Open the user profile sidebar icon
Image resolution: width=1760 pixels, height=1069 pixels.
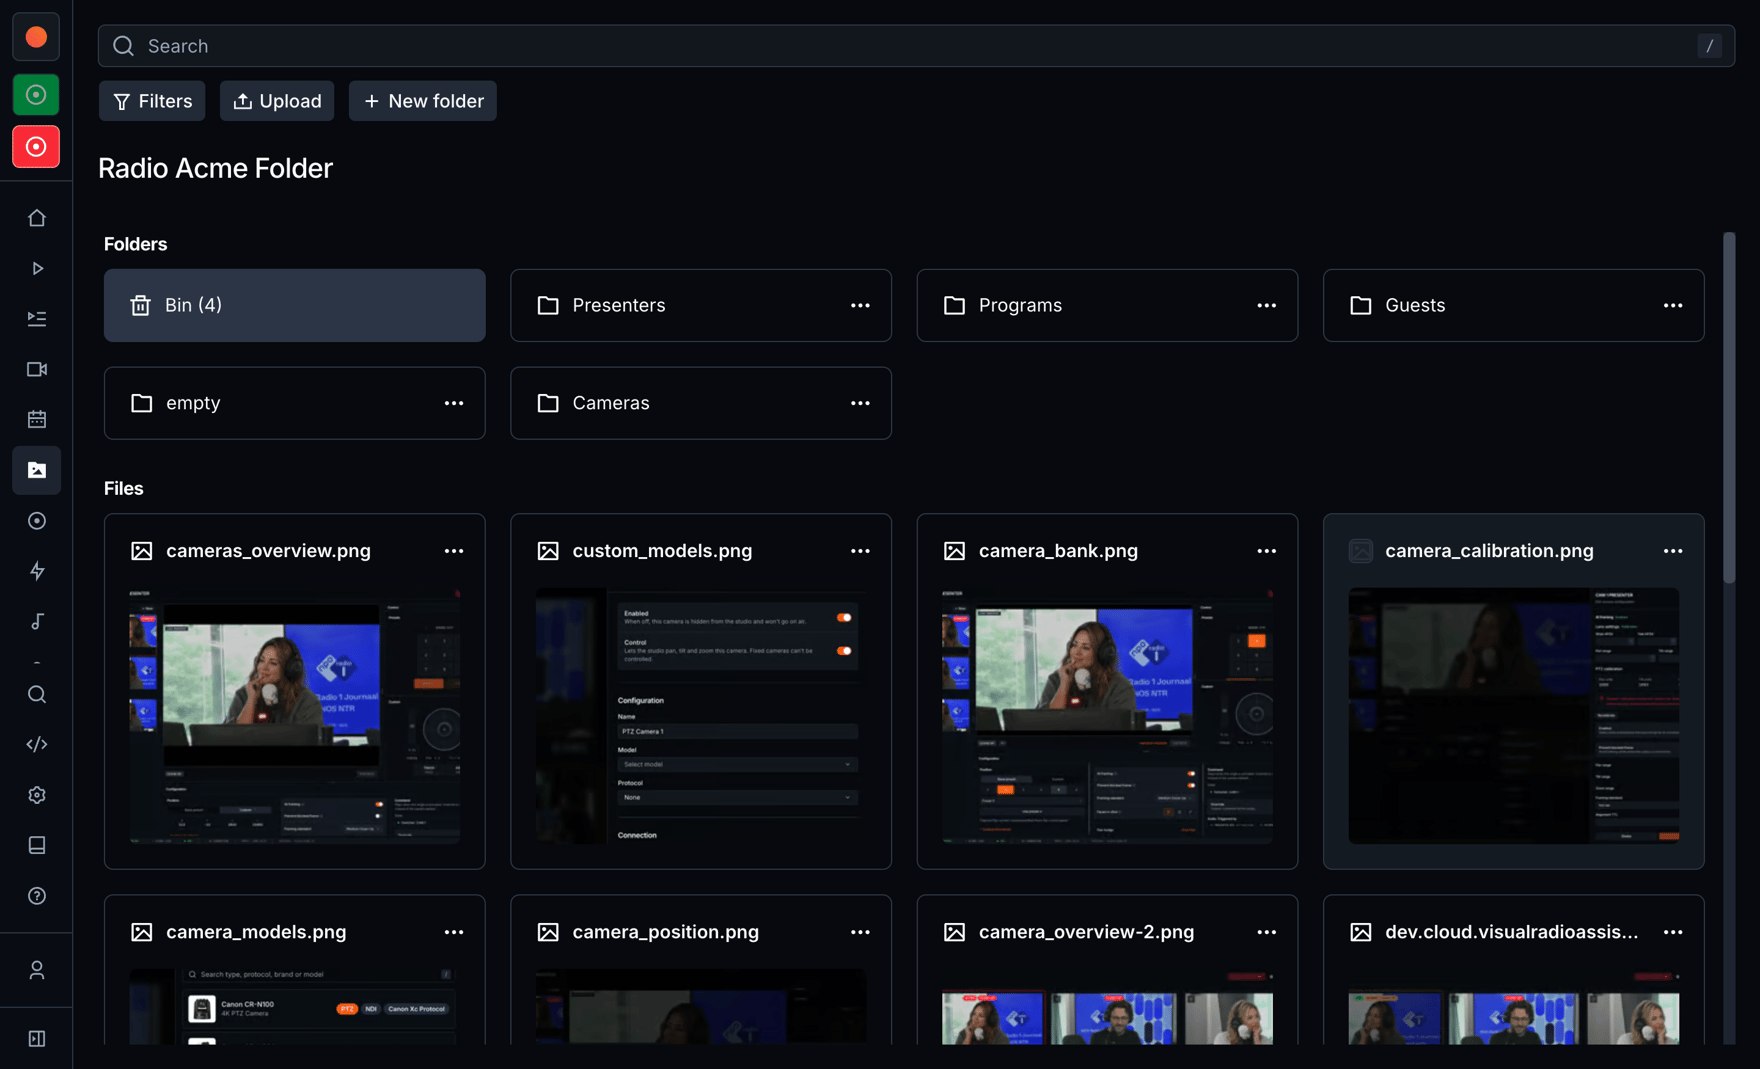click(x=37, y=970)
